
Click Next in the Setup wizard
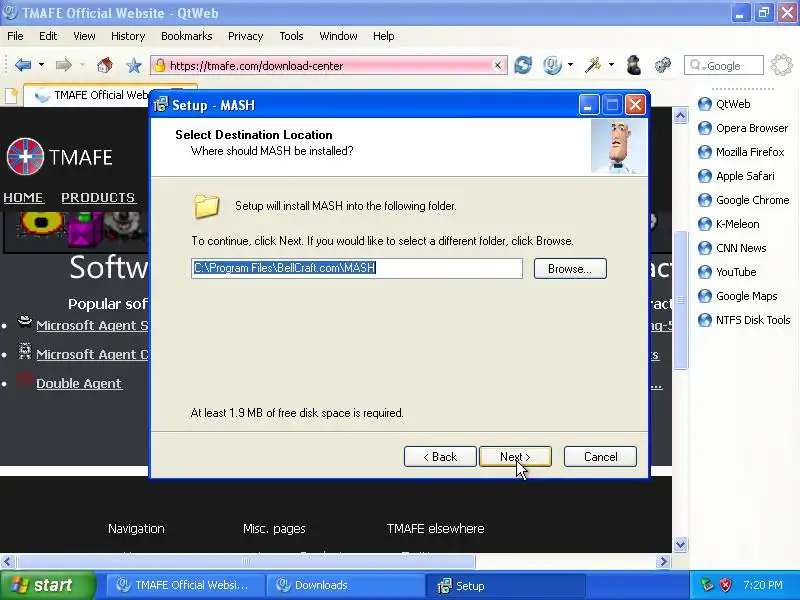(515, 457)
